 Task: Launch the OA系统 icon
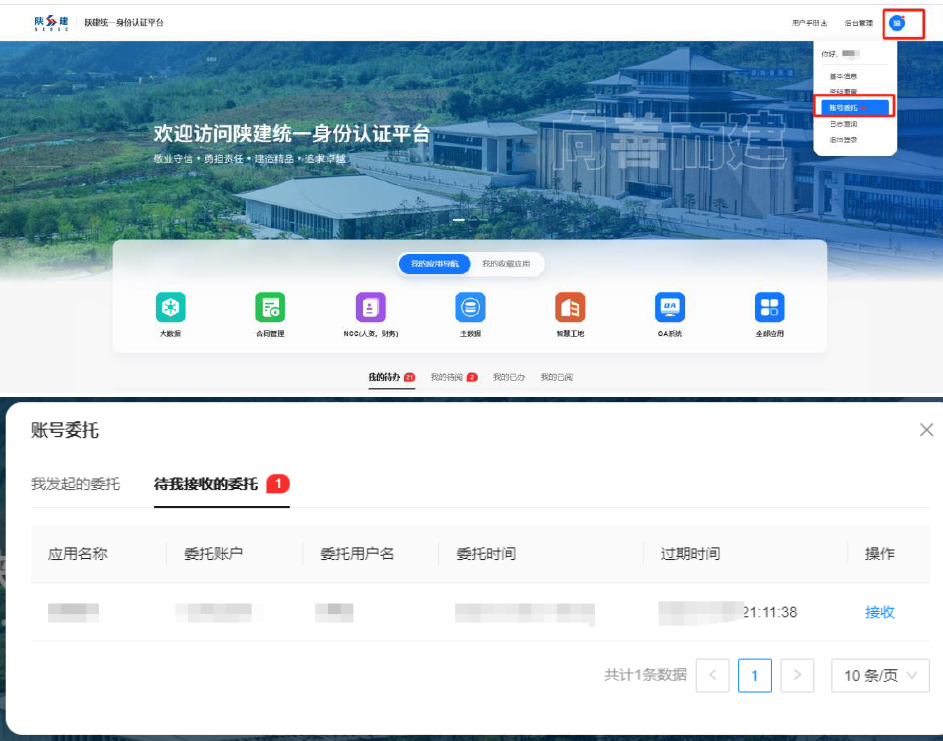[669, 308]
